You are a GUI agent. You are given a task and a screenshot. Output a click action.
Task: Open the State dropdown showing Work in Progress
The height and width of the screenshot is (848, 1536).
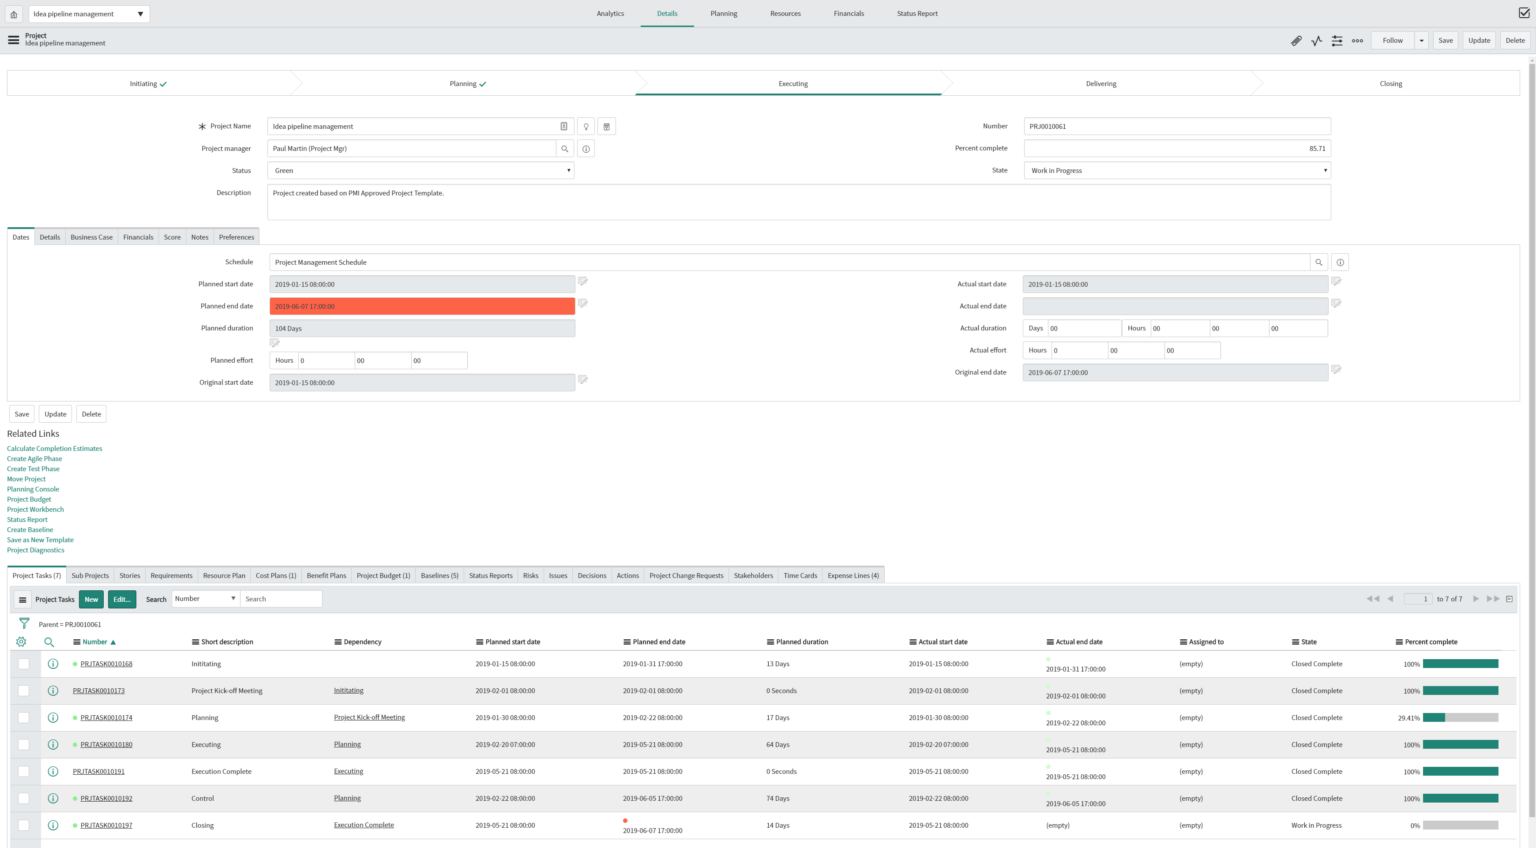1176,170
